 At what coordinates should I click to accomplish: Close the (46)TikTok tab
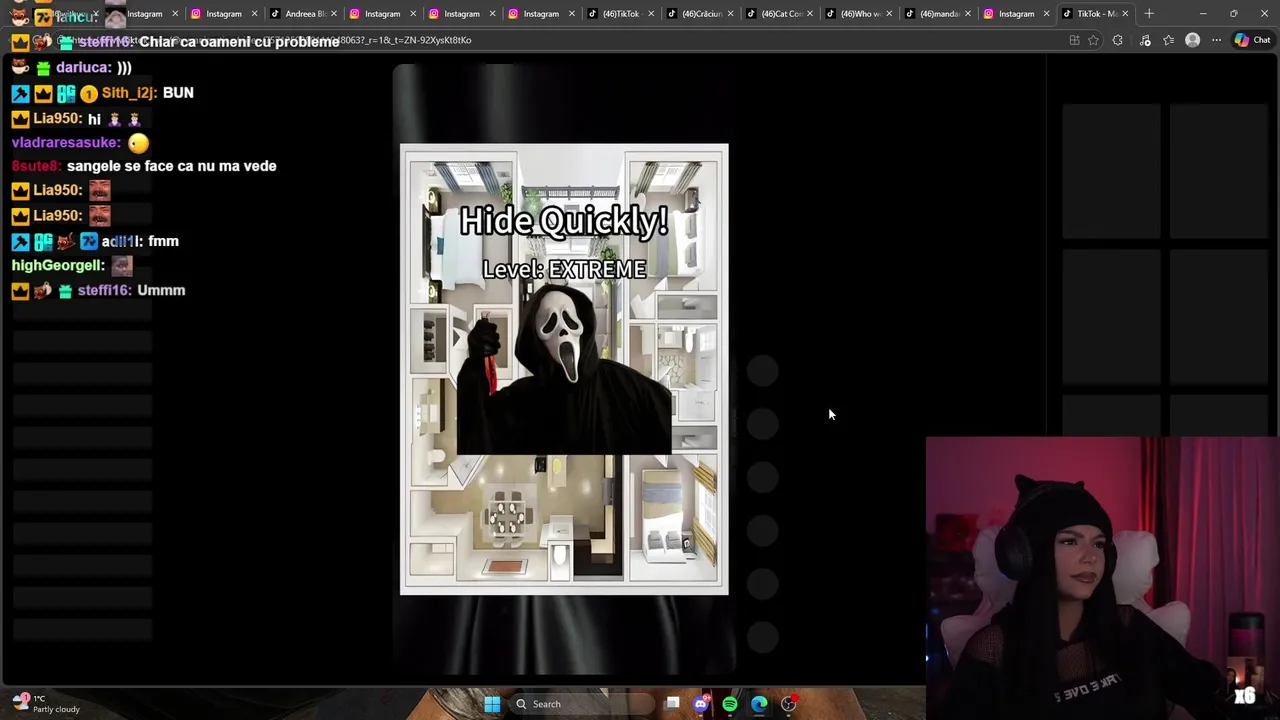tap(651, 14)
